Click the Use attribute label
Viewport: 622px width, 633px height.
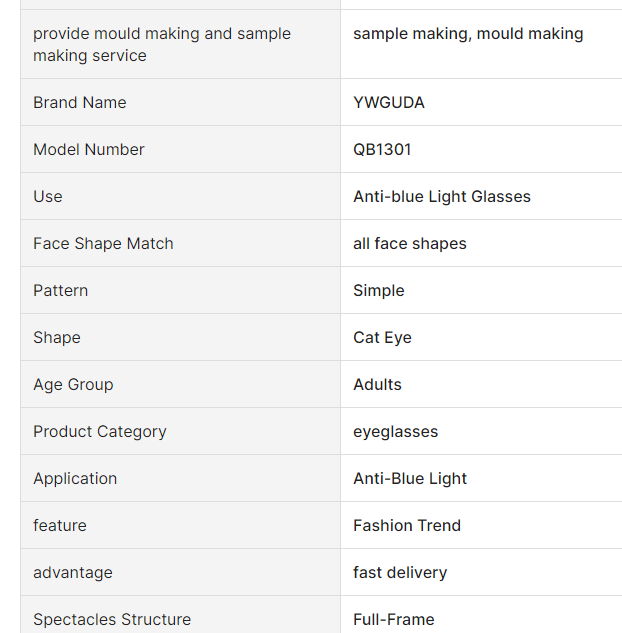48,197
